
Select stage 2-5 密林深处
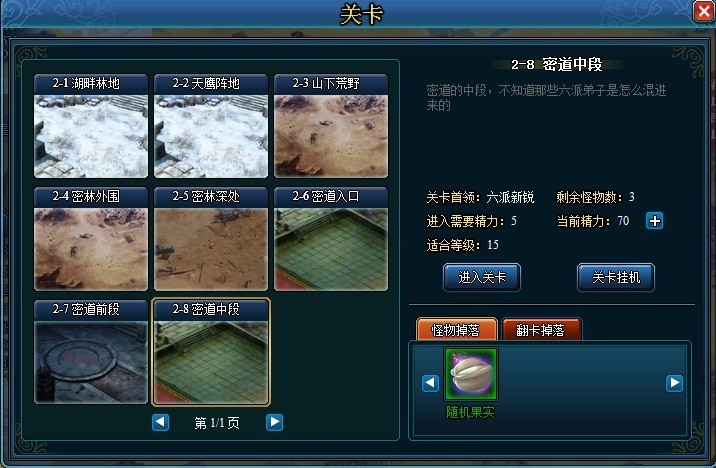(211, 239)
